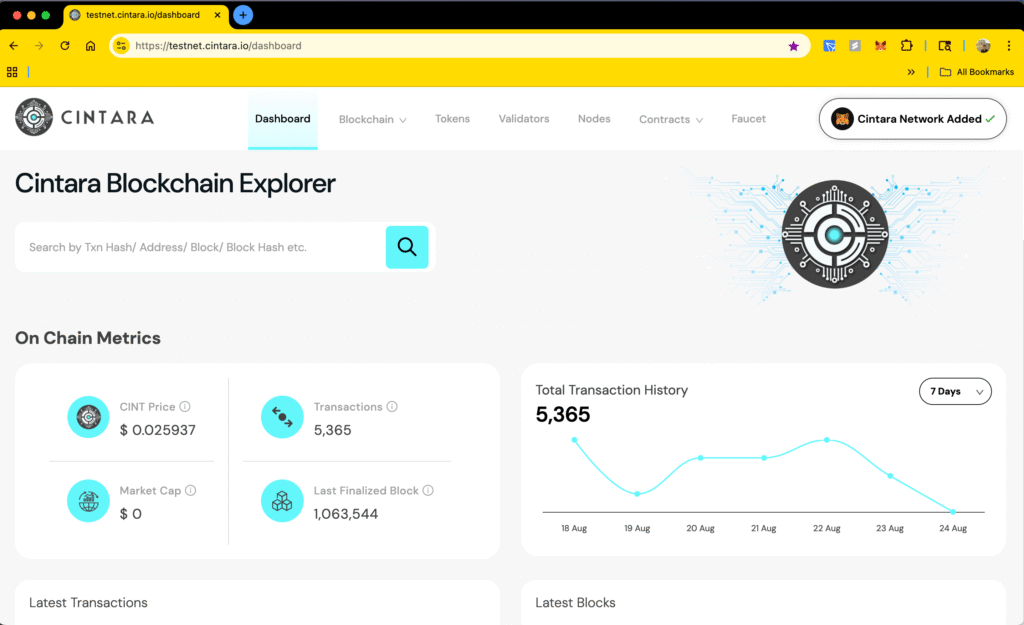Screen dimensions: 1024x625
Task: Expand the Blockchain navigation menu
Action: pos(372,120)
